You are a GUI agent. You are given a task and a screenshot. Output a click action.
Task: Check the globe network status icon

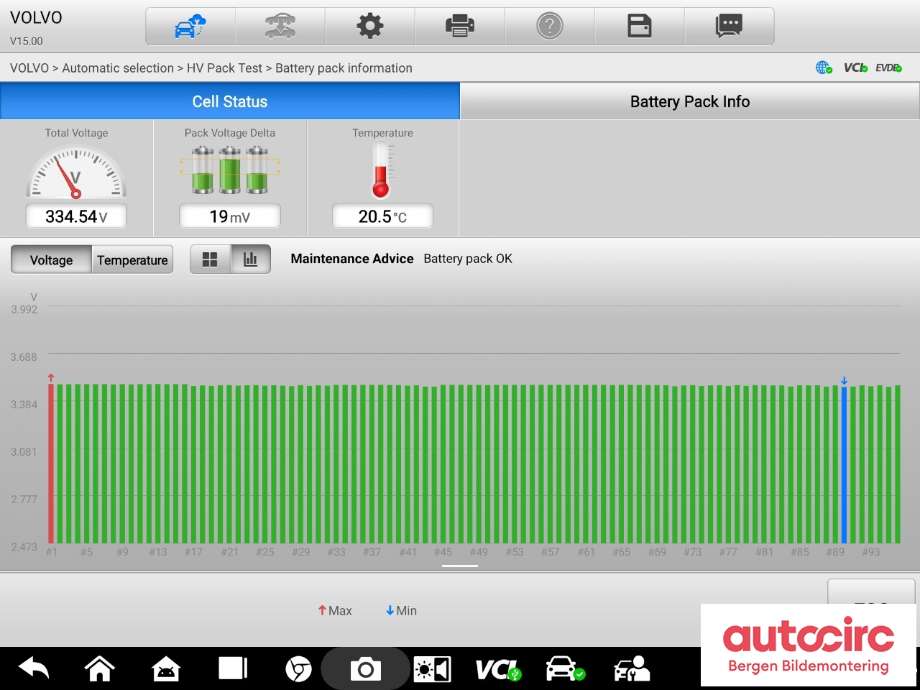point(824,68)
